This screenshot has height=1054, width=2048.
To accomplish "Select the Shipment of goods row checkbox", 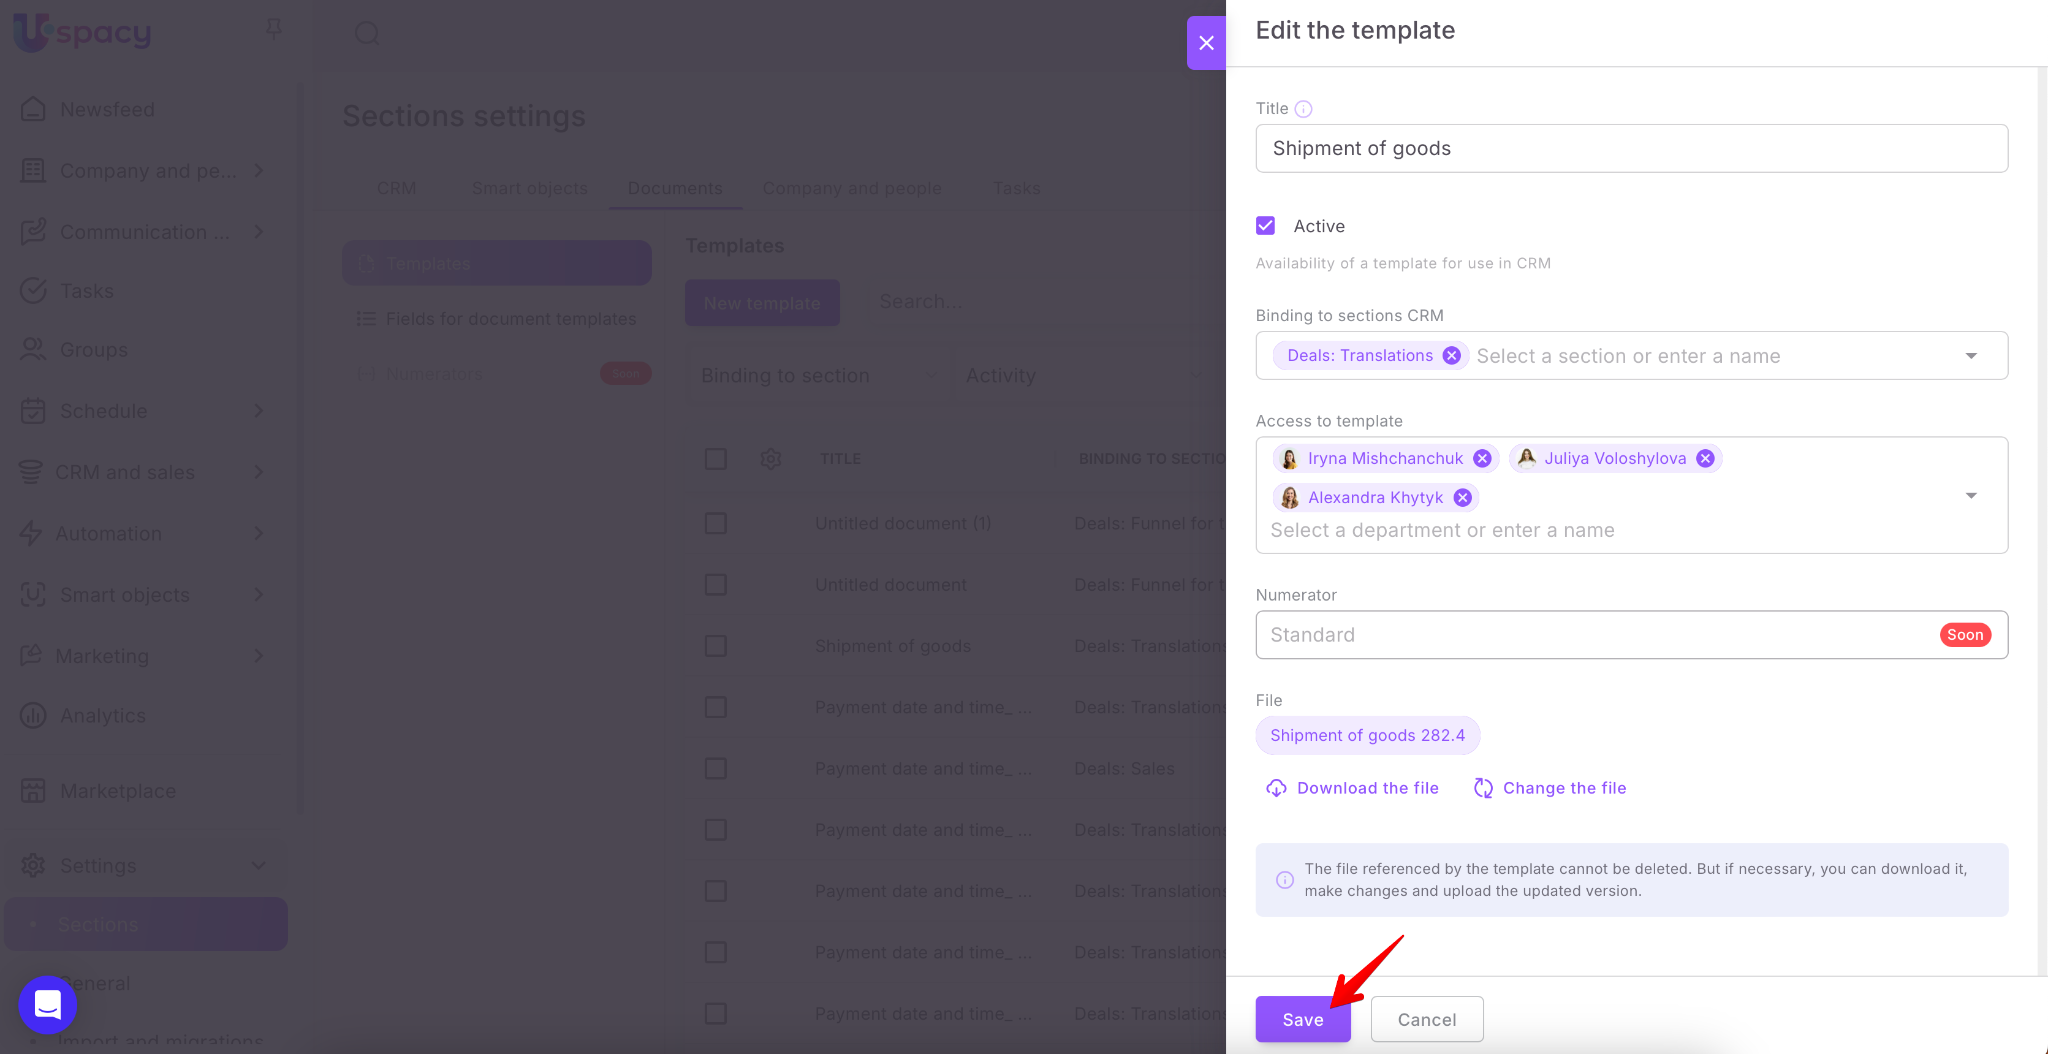I will tap(716, 646).
